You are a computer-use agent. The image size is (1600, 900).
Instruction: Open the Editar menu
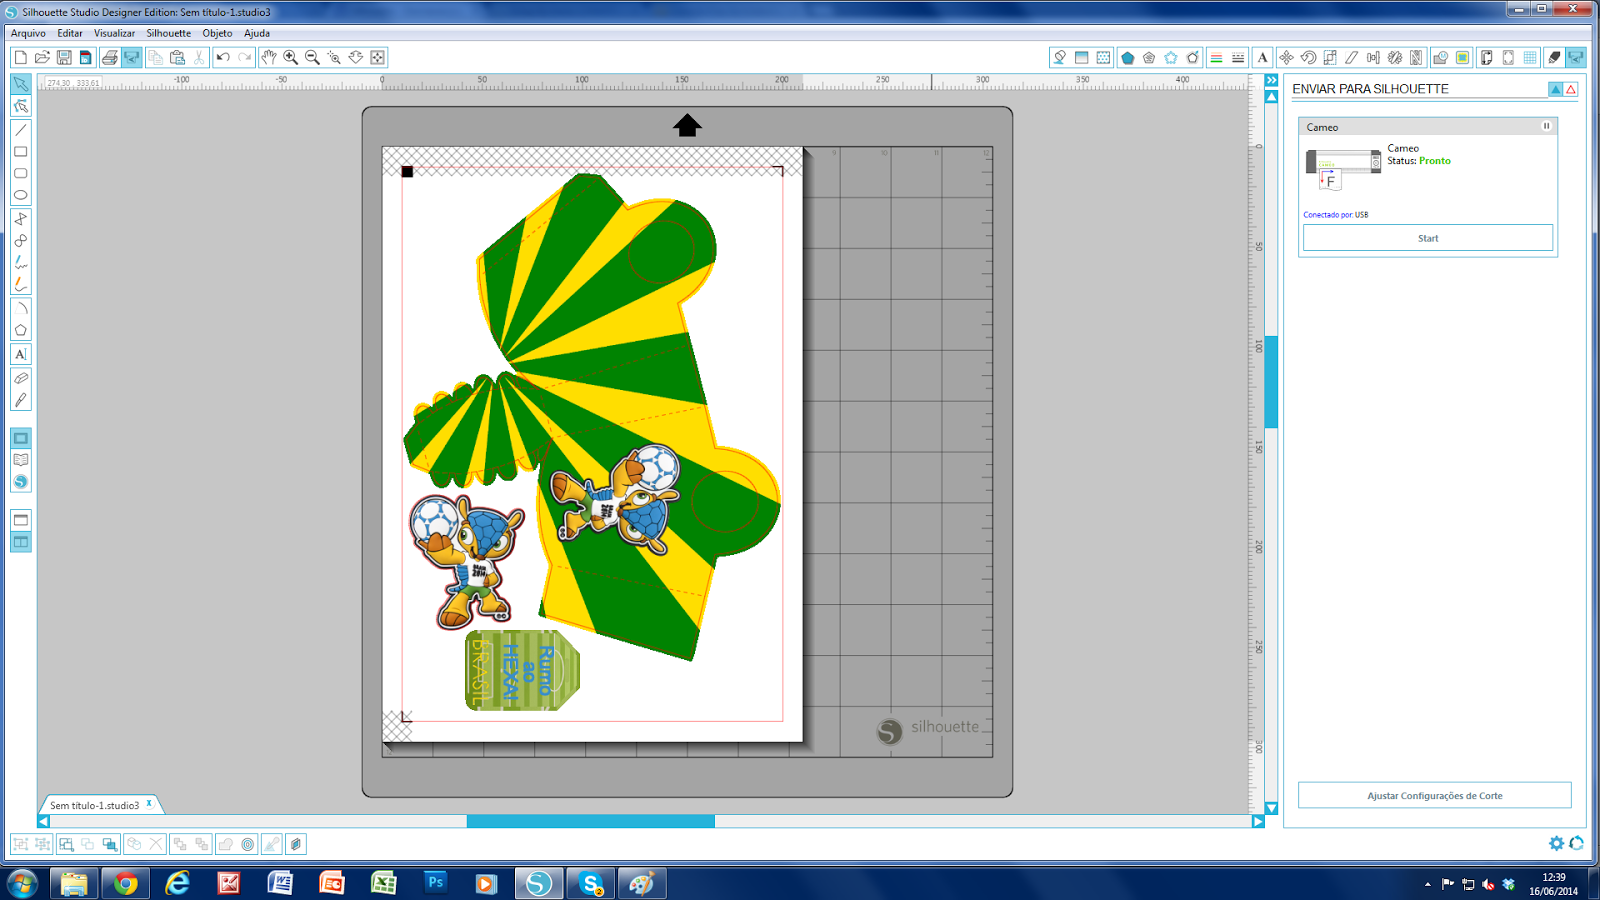(70, 33)
